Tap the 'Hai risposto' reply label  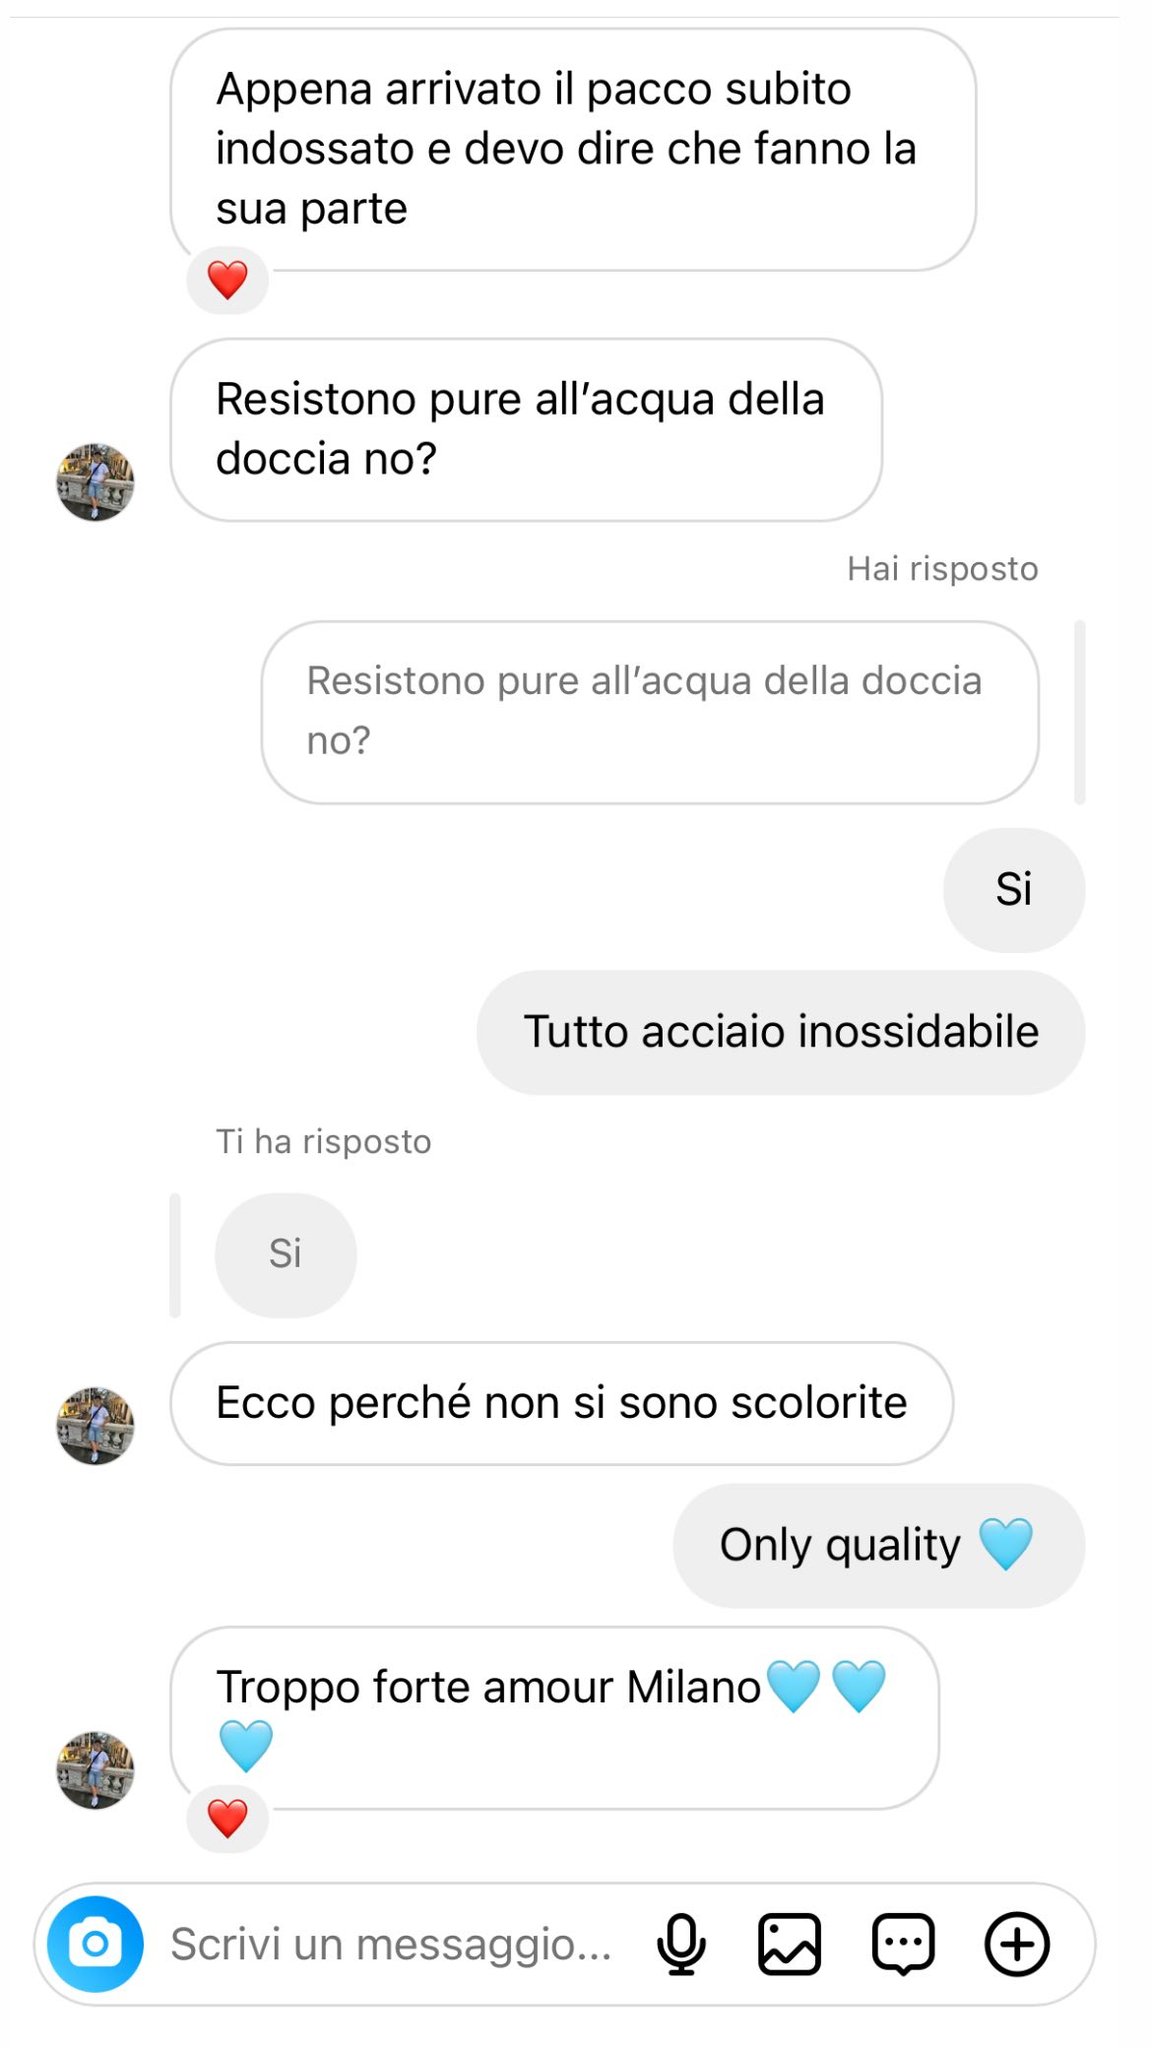[x=942, y=568]
